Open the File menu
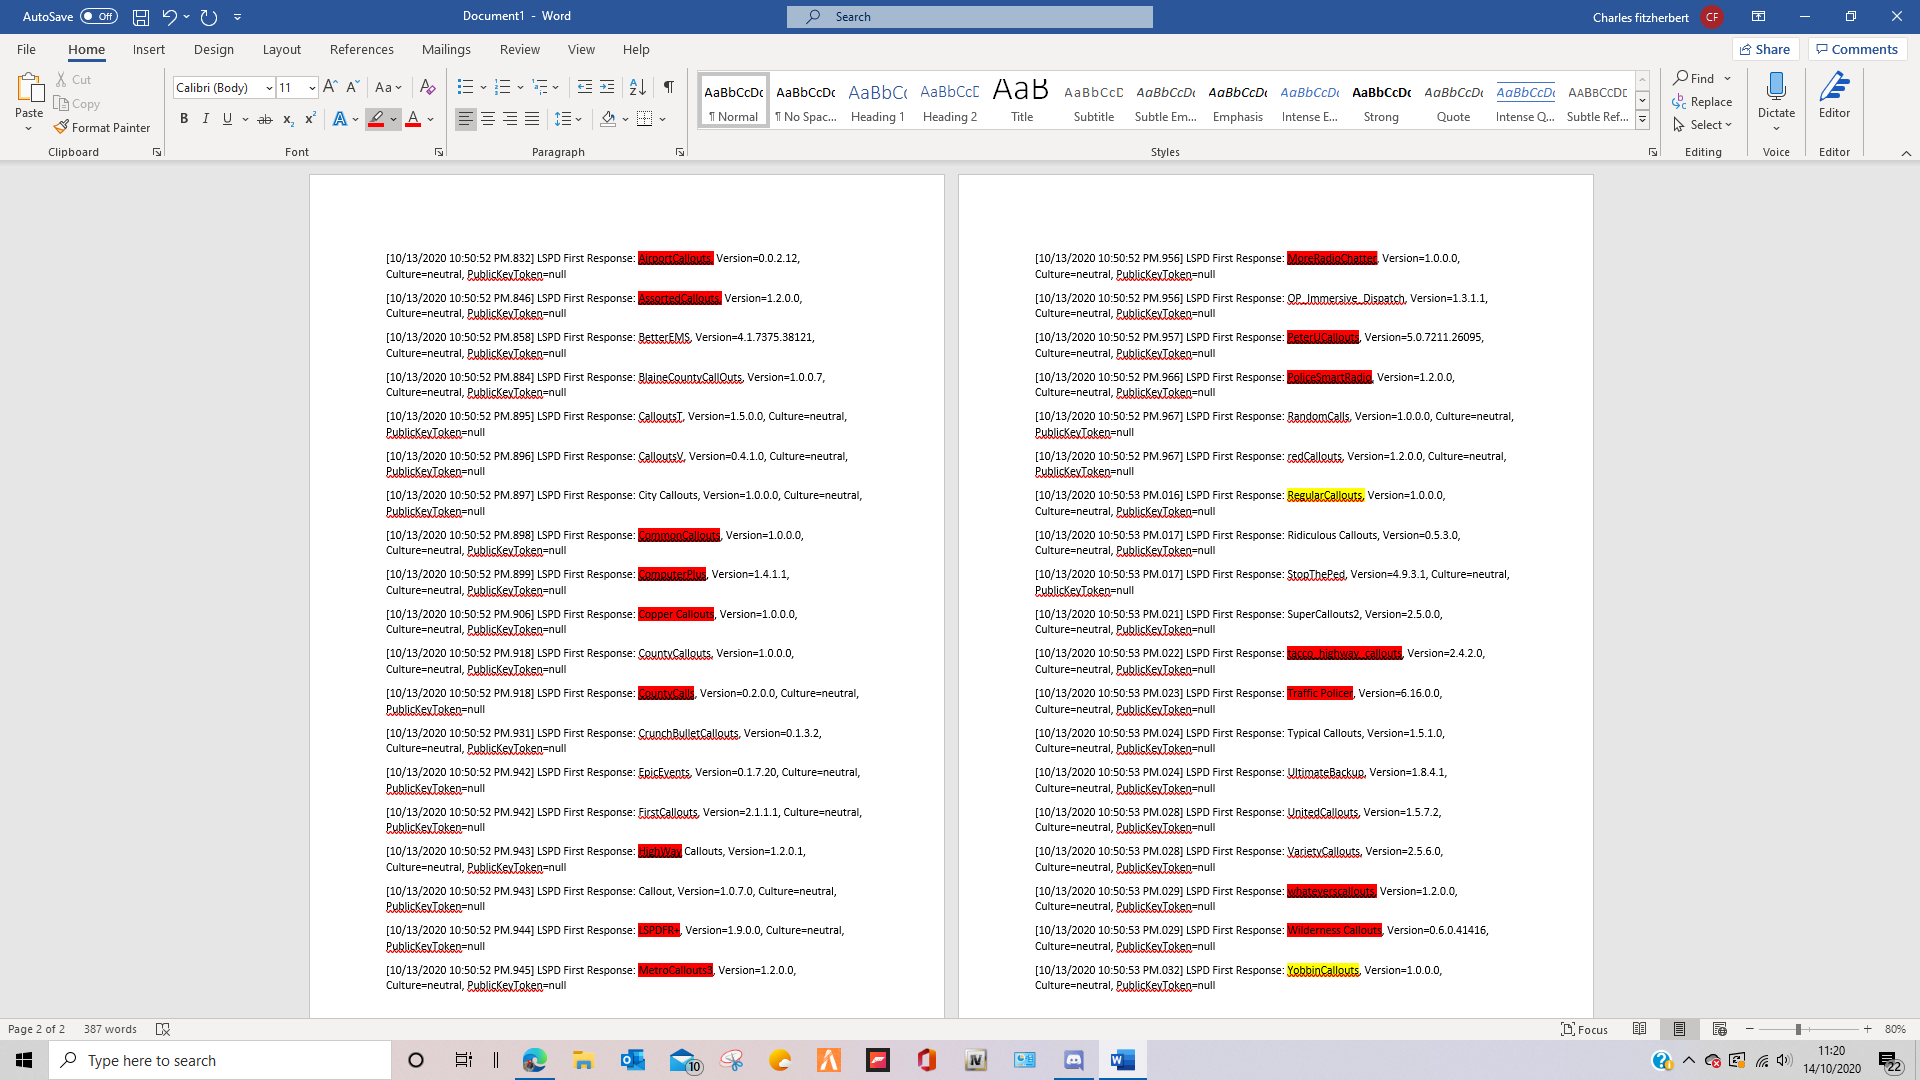Viewport: 1920px width, 1080px height. (x=26, y=49)
